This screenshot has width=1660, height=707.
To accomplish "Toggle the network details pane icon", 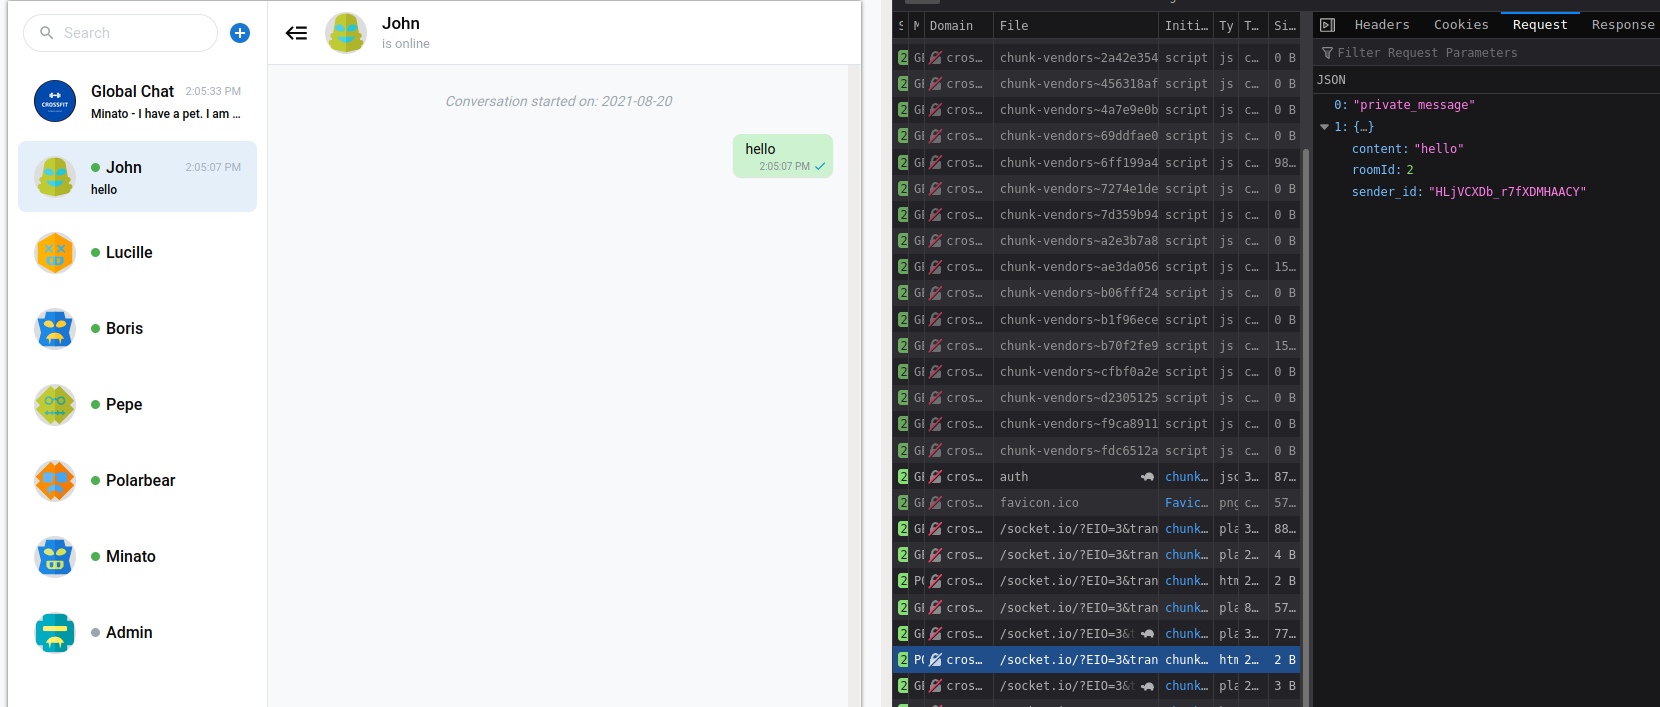I will [x=1327, y=25].
